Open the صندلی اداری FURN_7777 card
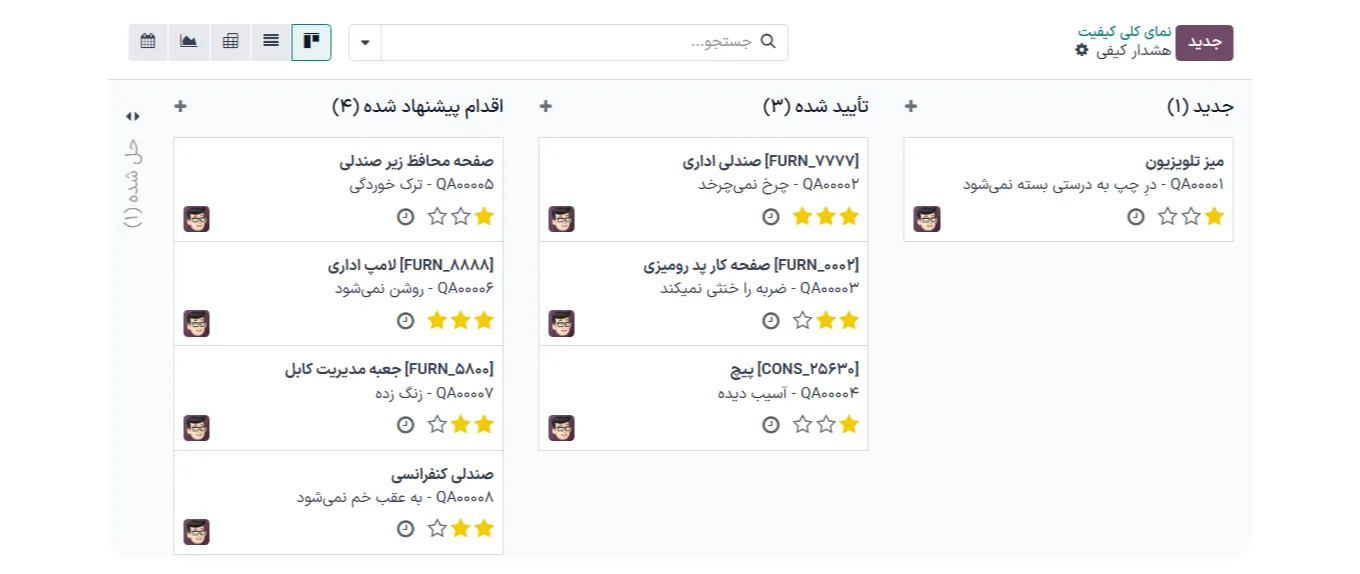 [770, 161]
